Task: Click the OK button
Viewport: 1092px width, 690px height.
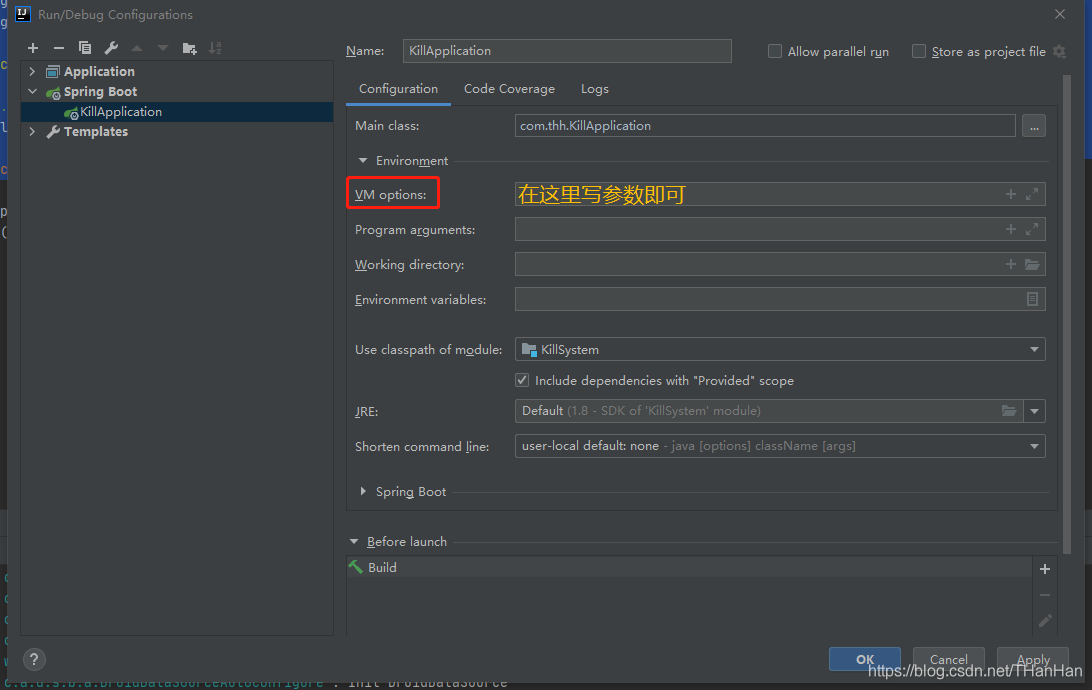Action: coord(864,659)
